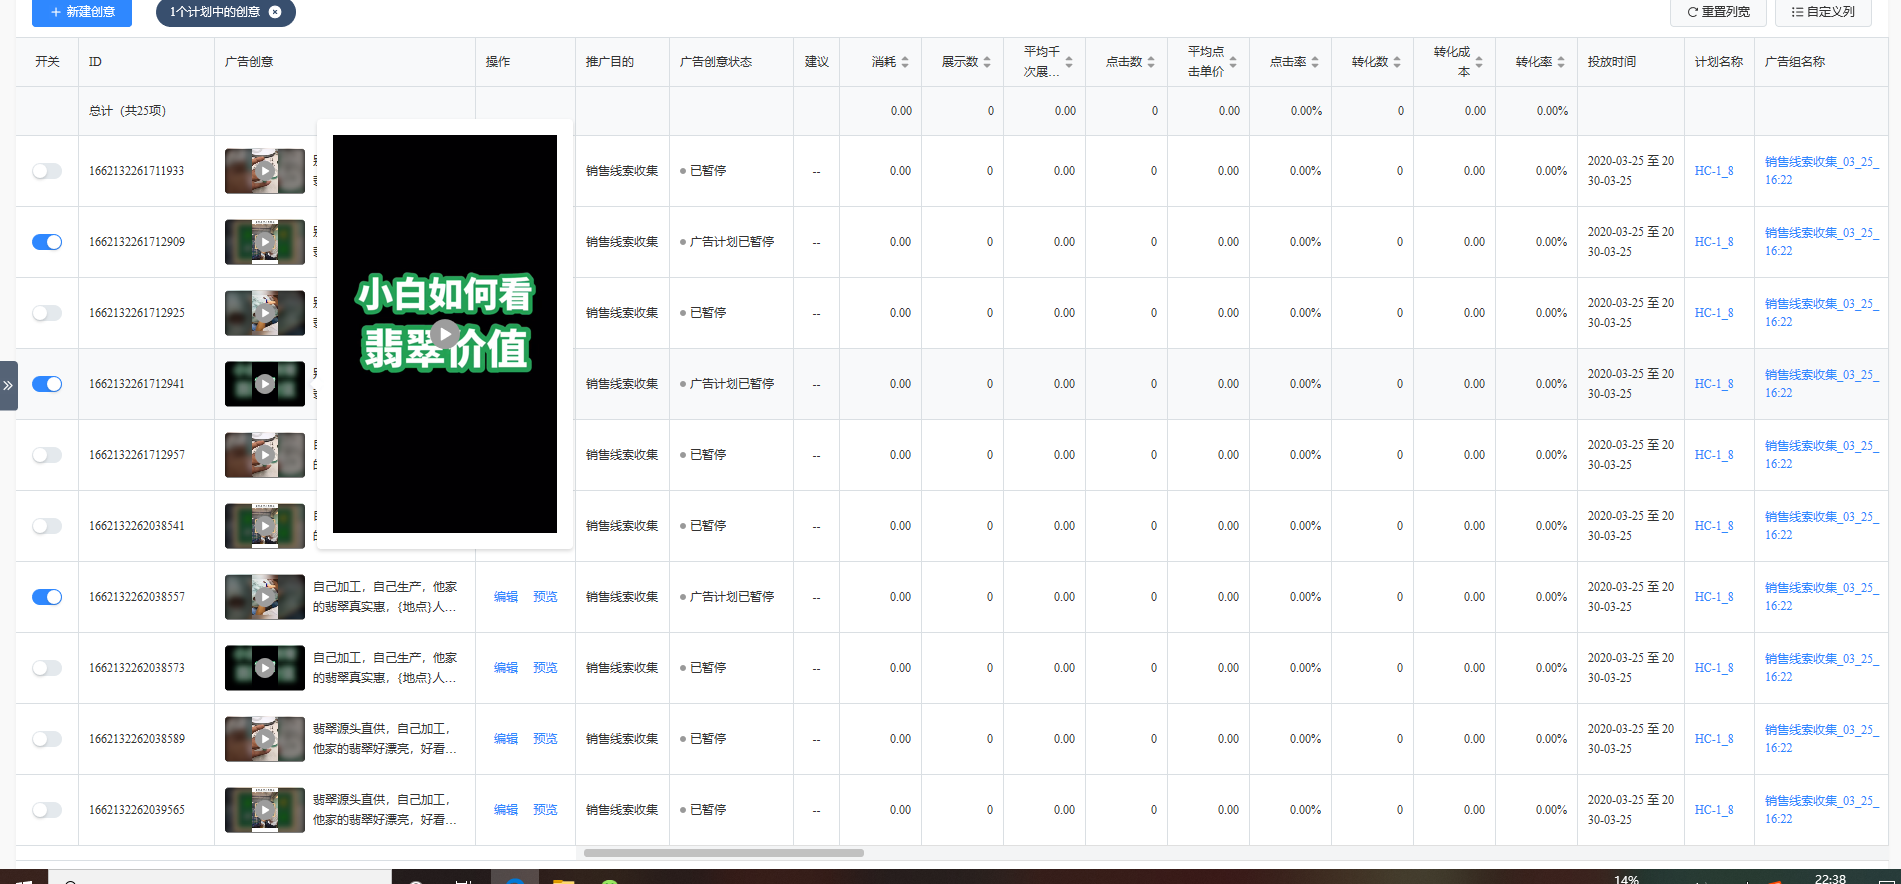The image size is (1901, 884).
Task: Click 预览 for creative 1662132262038573
Action: 545,668
